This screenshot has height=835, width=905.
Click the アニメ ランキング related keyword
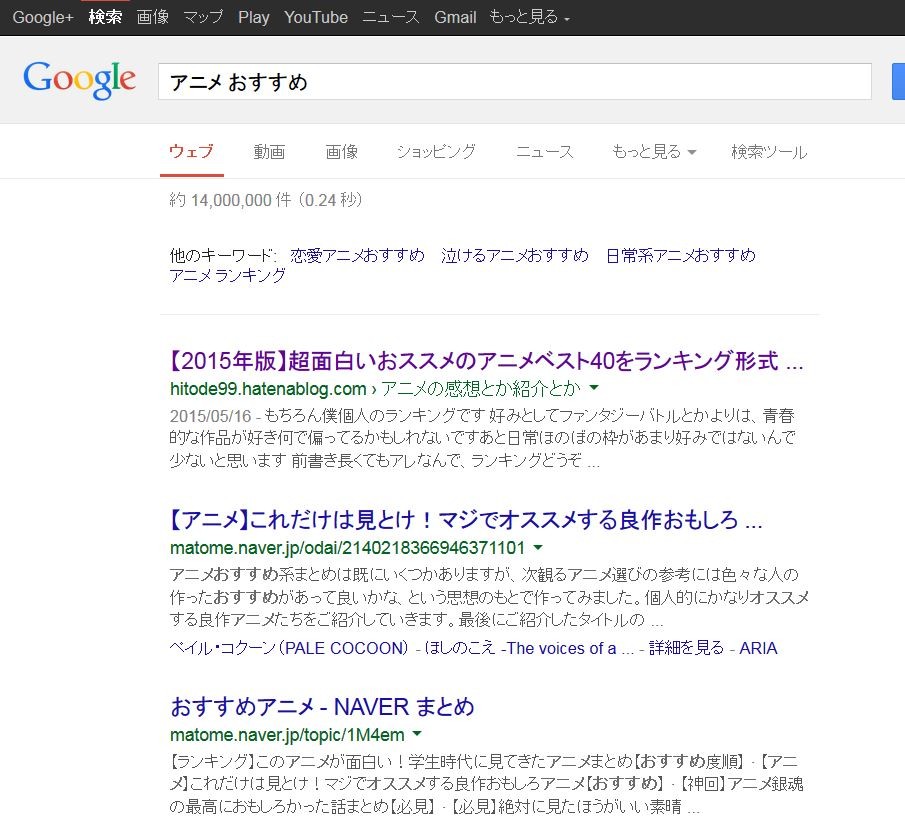(227, 275)
